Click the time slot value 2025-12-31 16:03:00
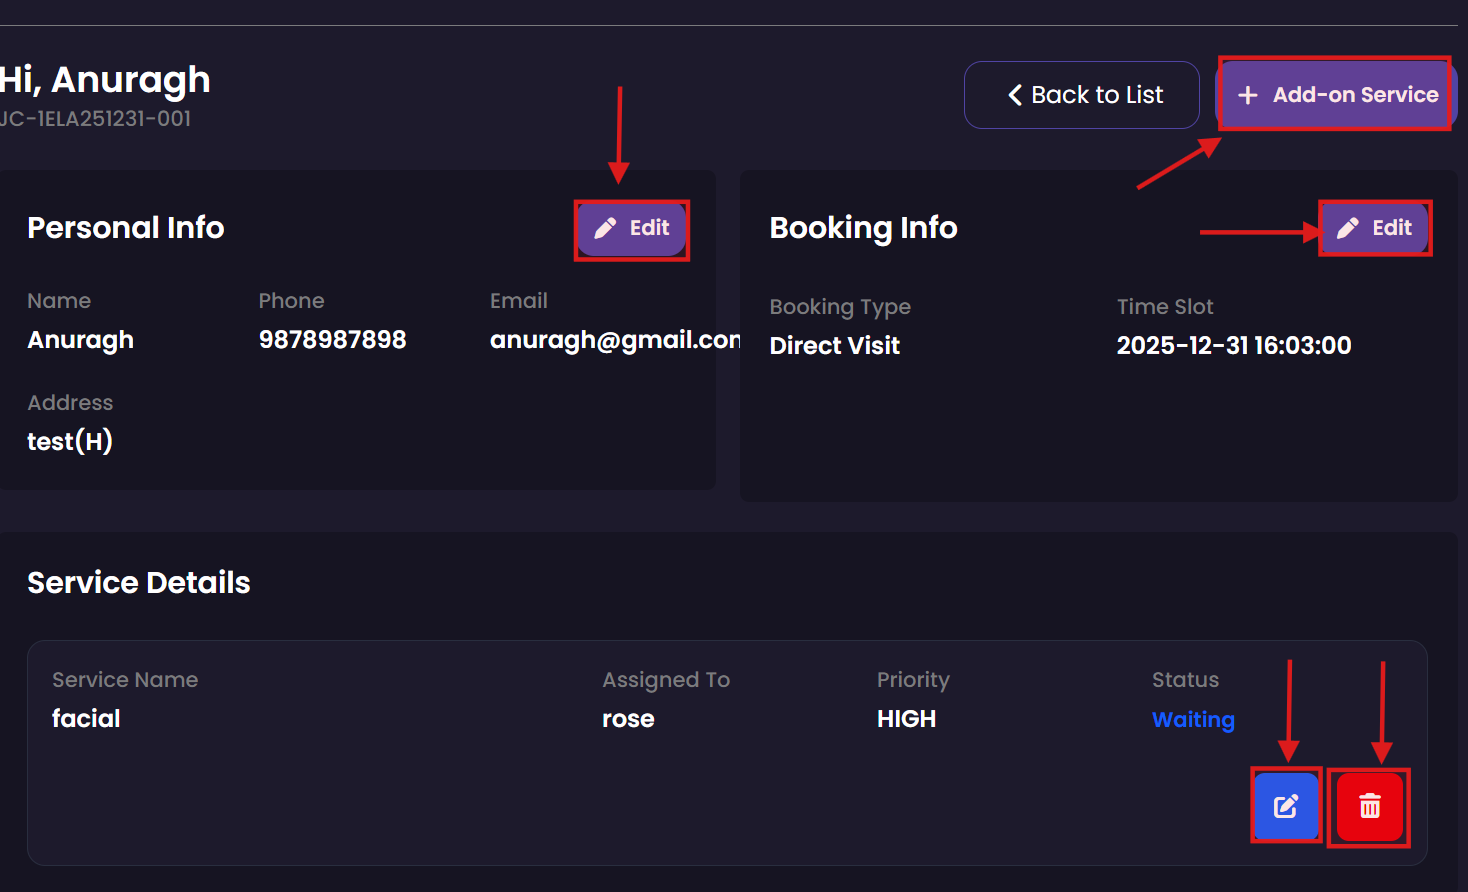The image size is (1468, 892). (1233, 346)
